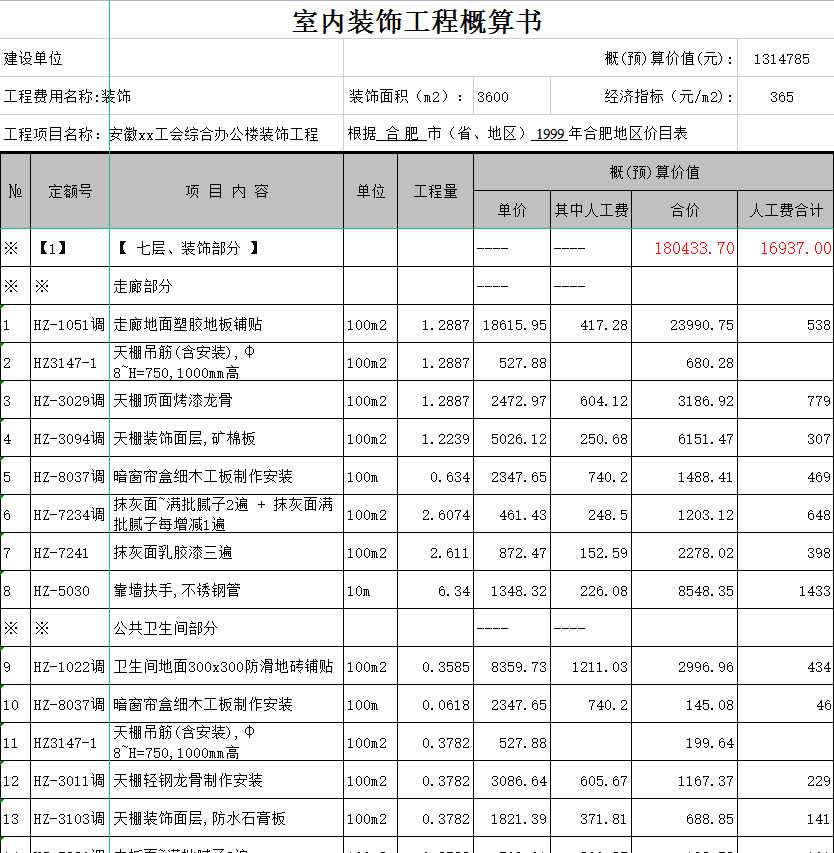Select item '抹灰面乳胶漆三遍'
Screen dimensions: 834x853
point(173,552)
